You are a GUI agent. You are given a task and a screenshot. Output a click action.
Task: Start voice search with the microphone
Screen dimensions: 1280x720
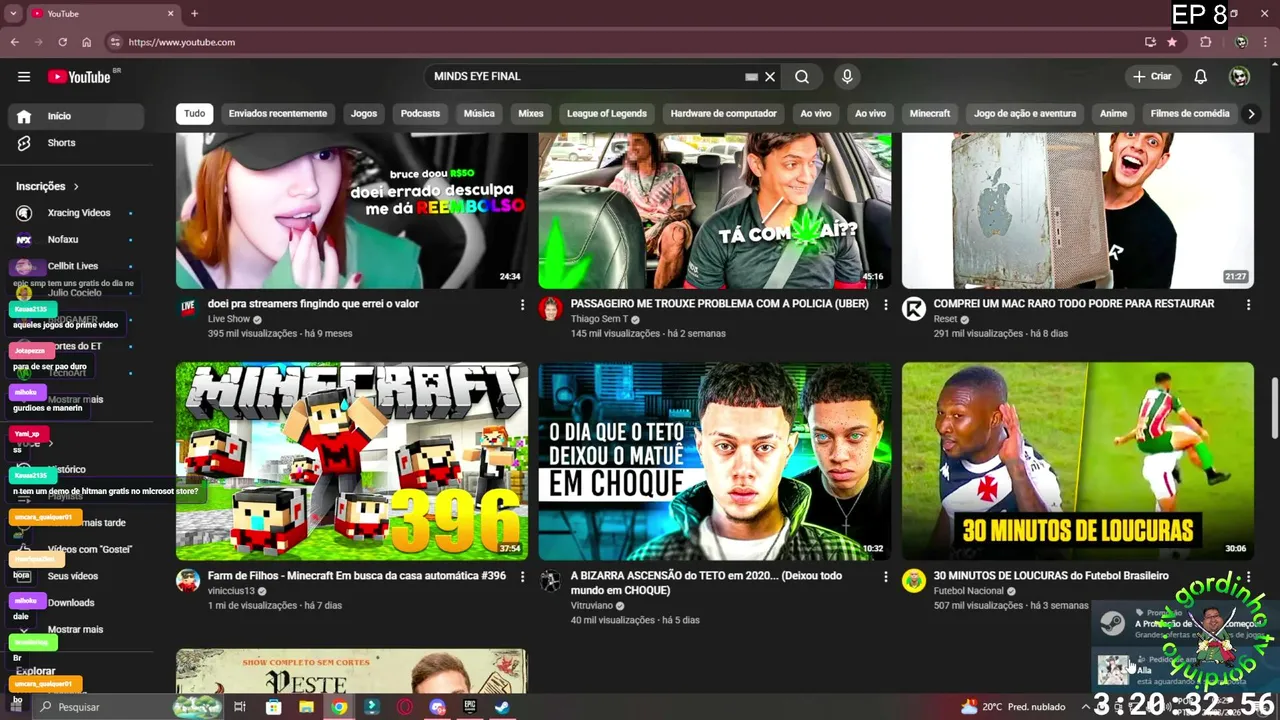[x=847, y=77]
